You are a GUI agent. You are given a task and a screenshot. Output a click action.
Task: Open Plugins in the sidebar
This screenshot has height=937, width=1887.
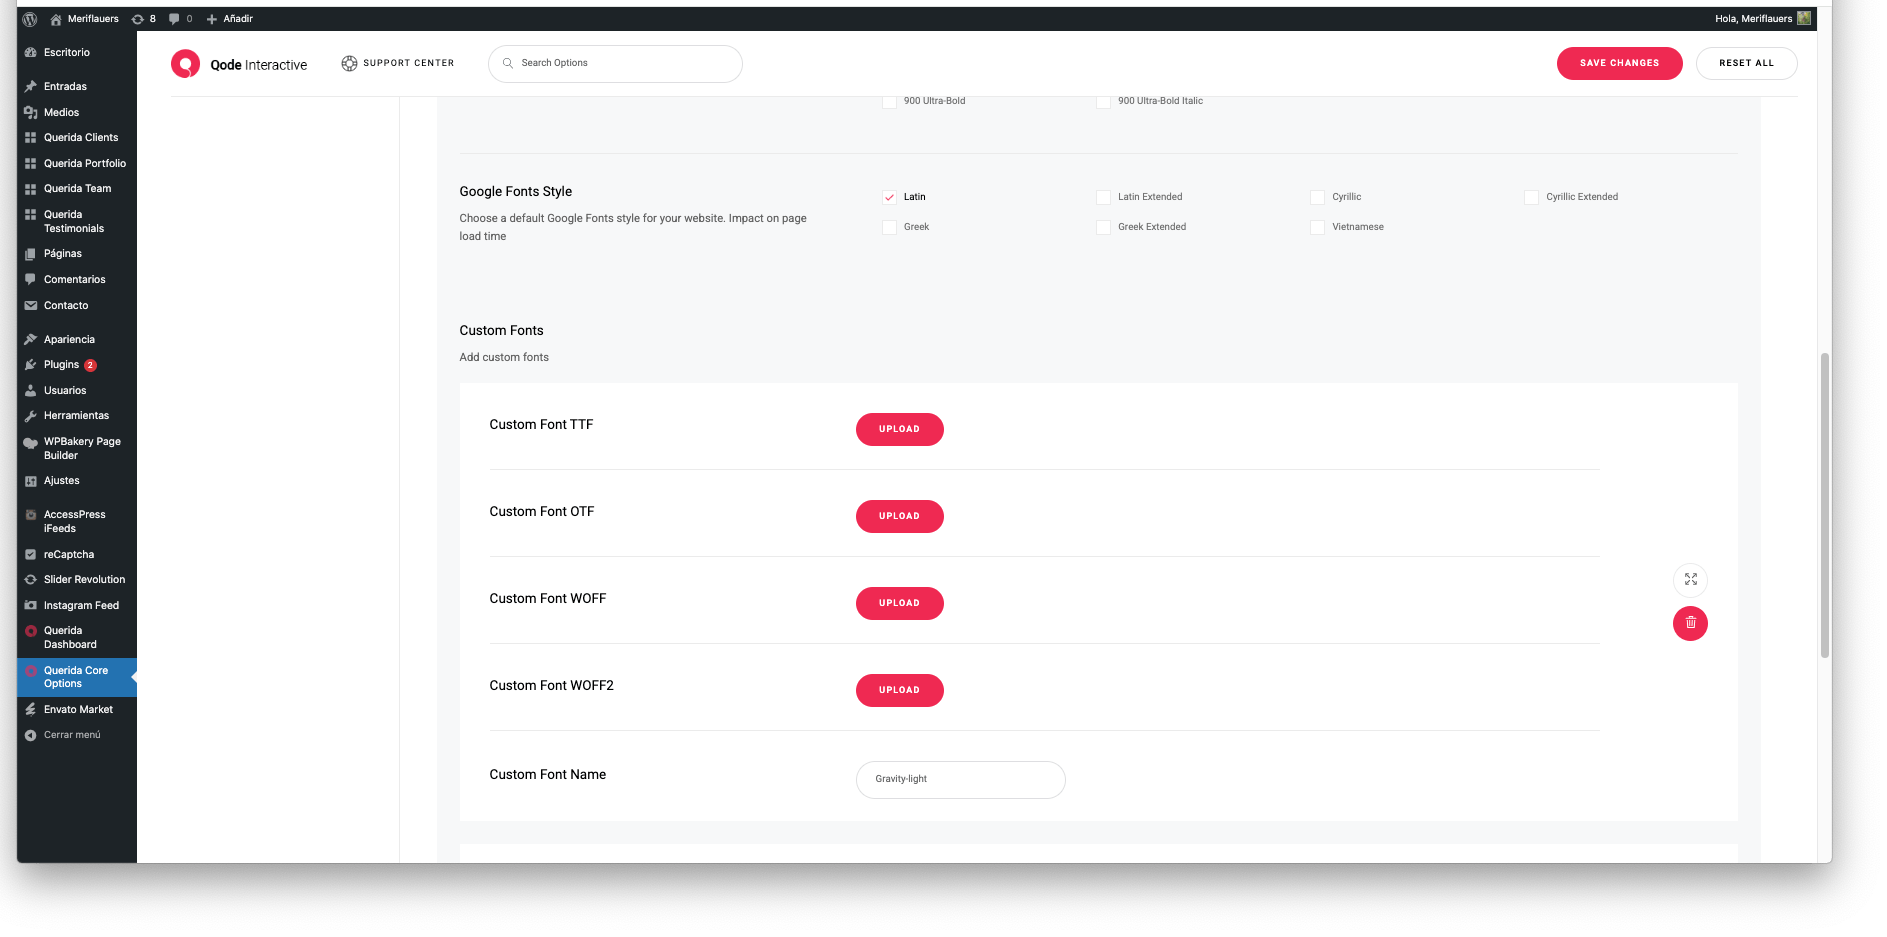(x=61, y=365)
